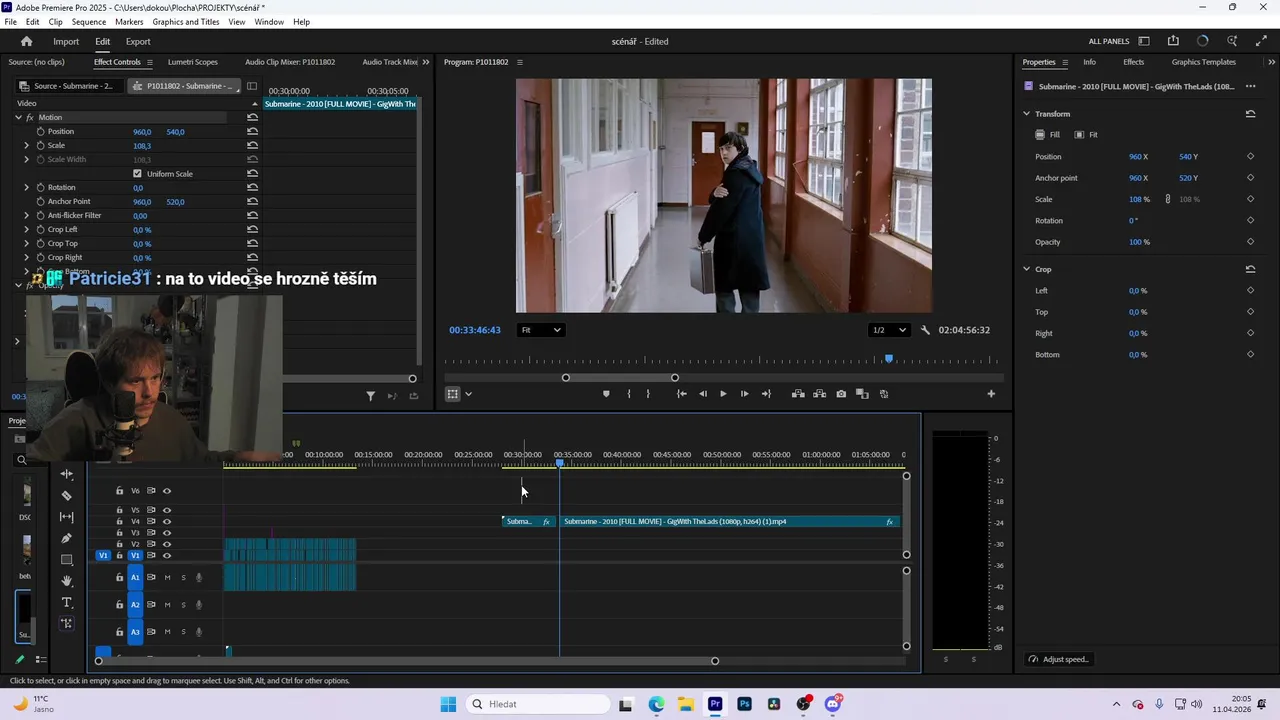Click the Fill frame button

pos(1047,135)
